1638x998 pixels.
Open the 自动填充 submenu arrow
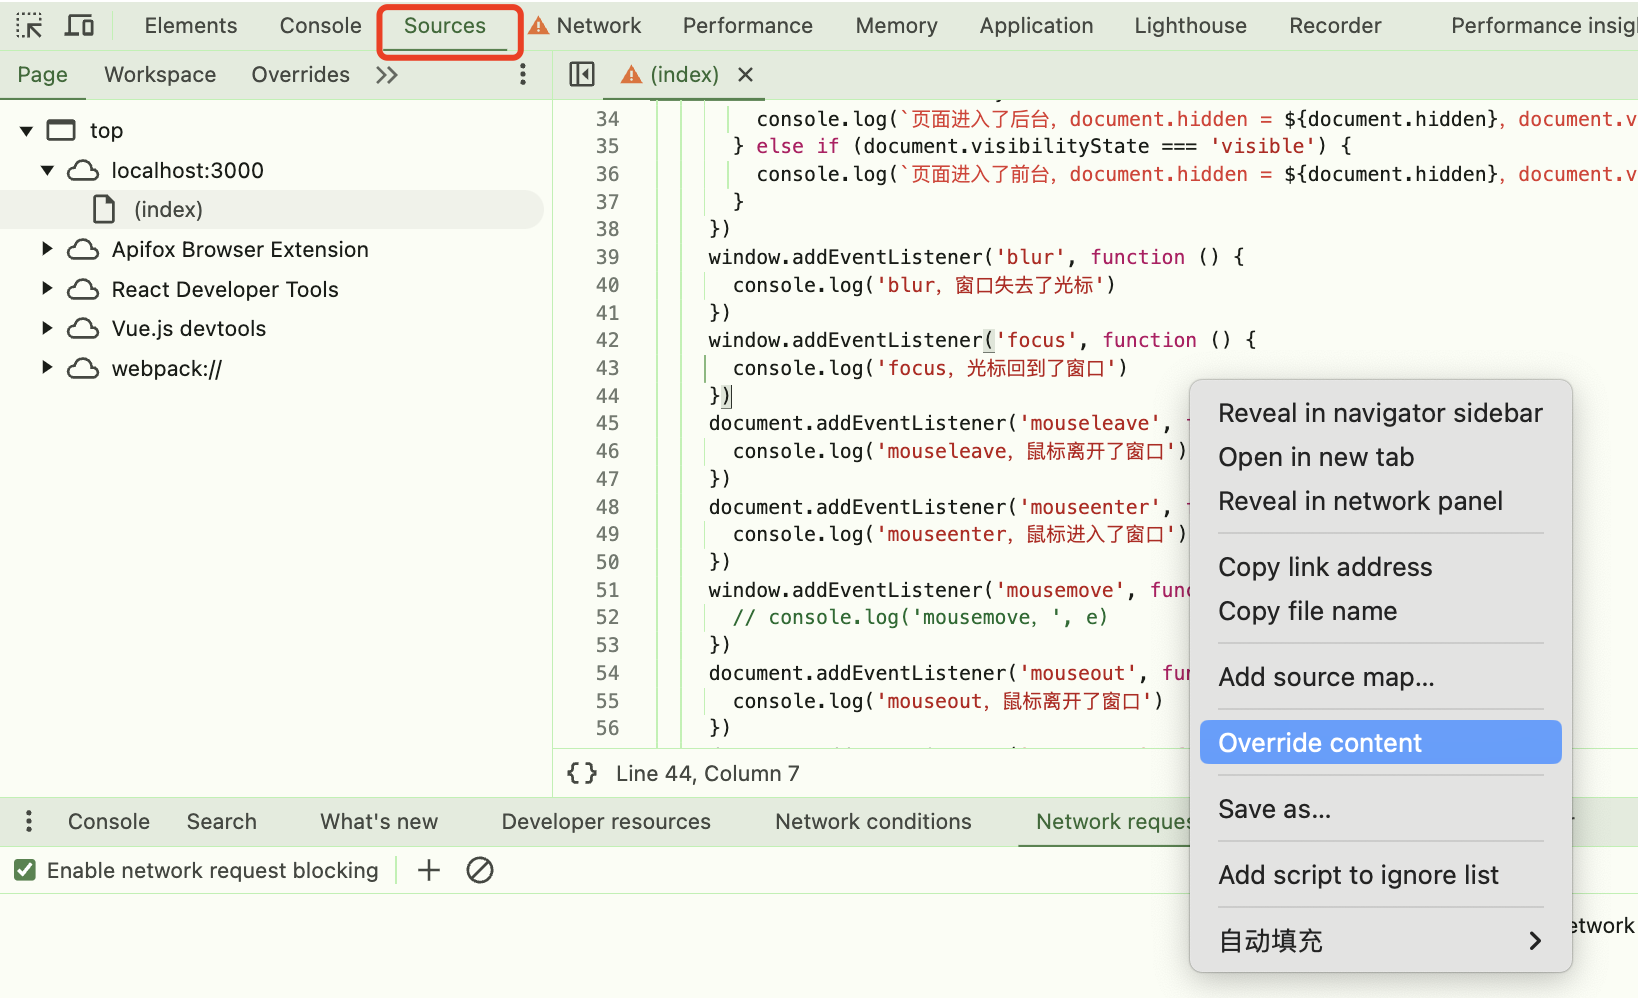tap(1535, 941)
